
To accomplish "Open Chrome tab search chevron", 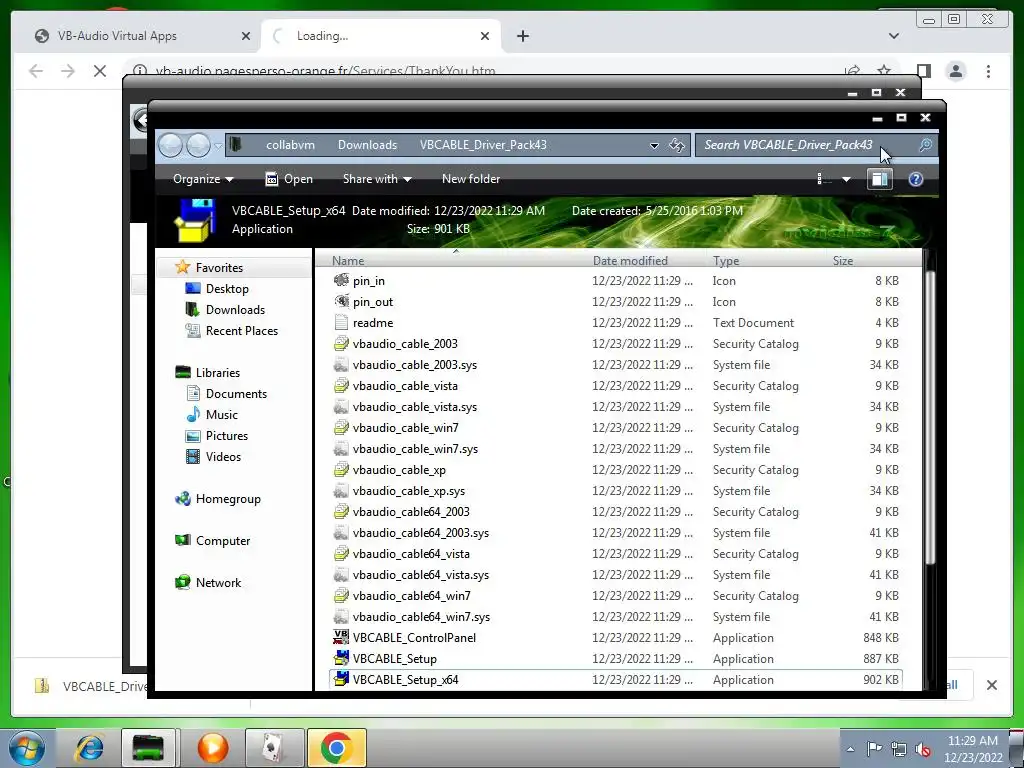I will click(893, 36).
